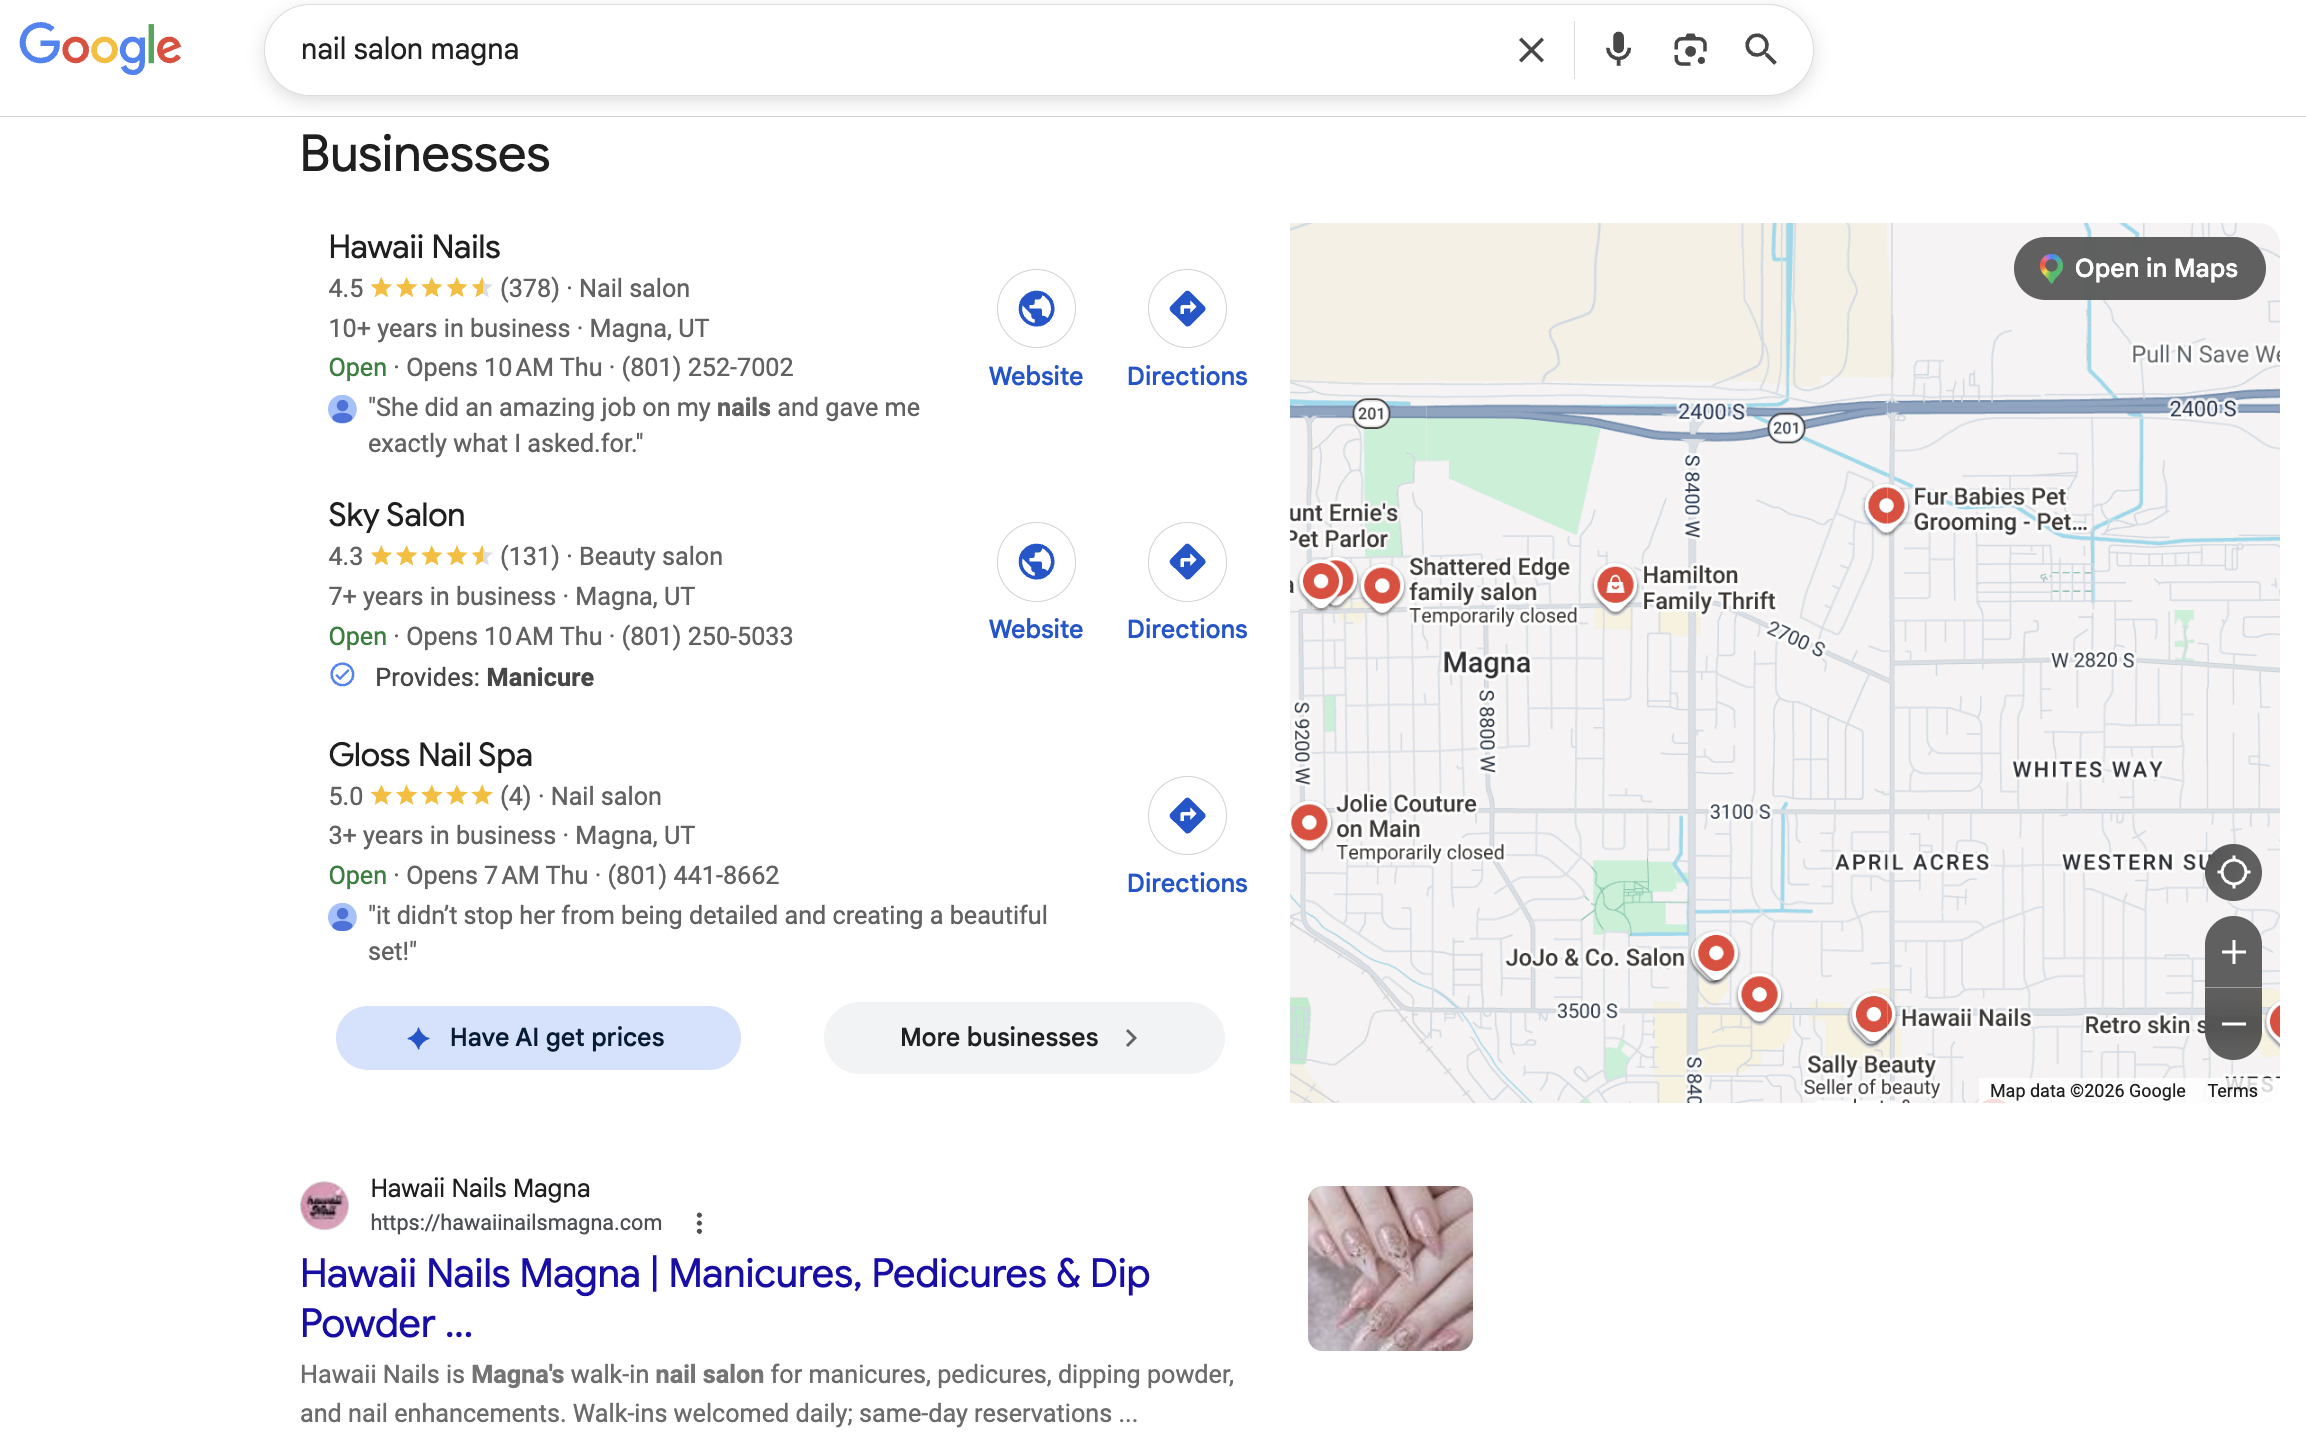
Task: Select the Fur Babies Pet Grooming map pin
Action: (1886, 507)
